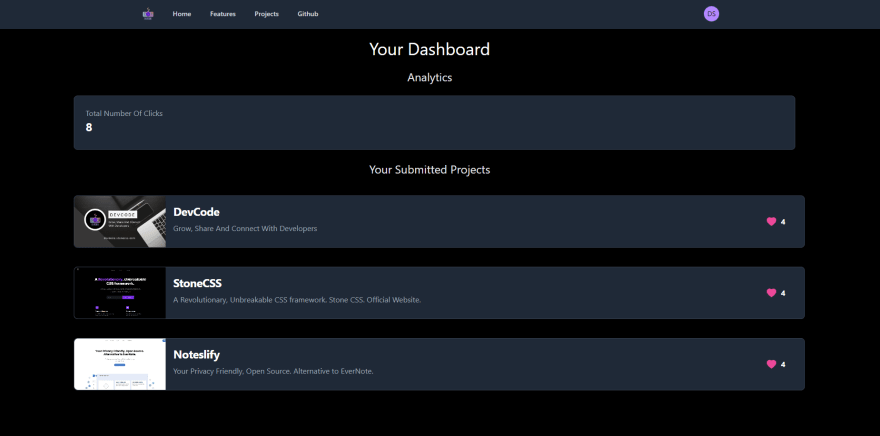Click the total clicks value 8

click(89, 127)
